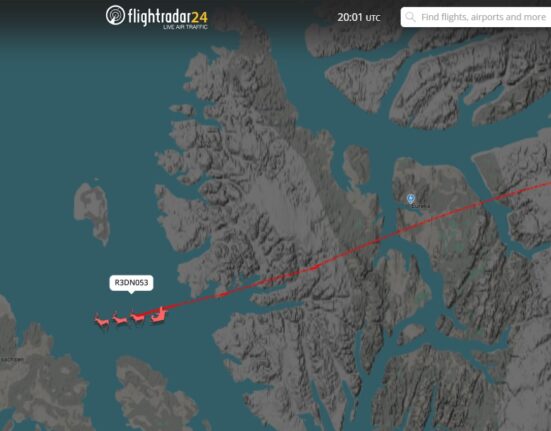Select the middle reindeer icon
551x431 pixels.
(120, 319)
